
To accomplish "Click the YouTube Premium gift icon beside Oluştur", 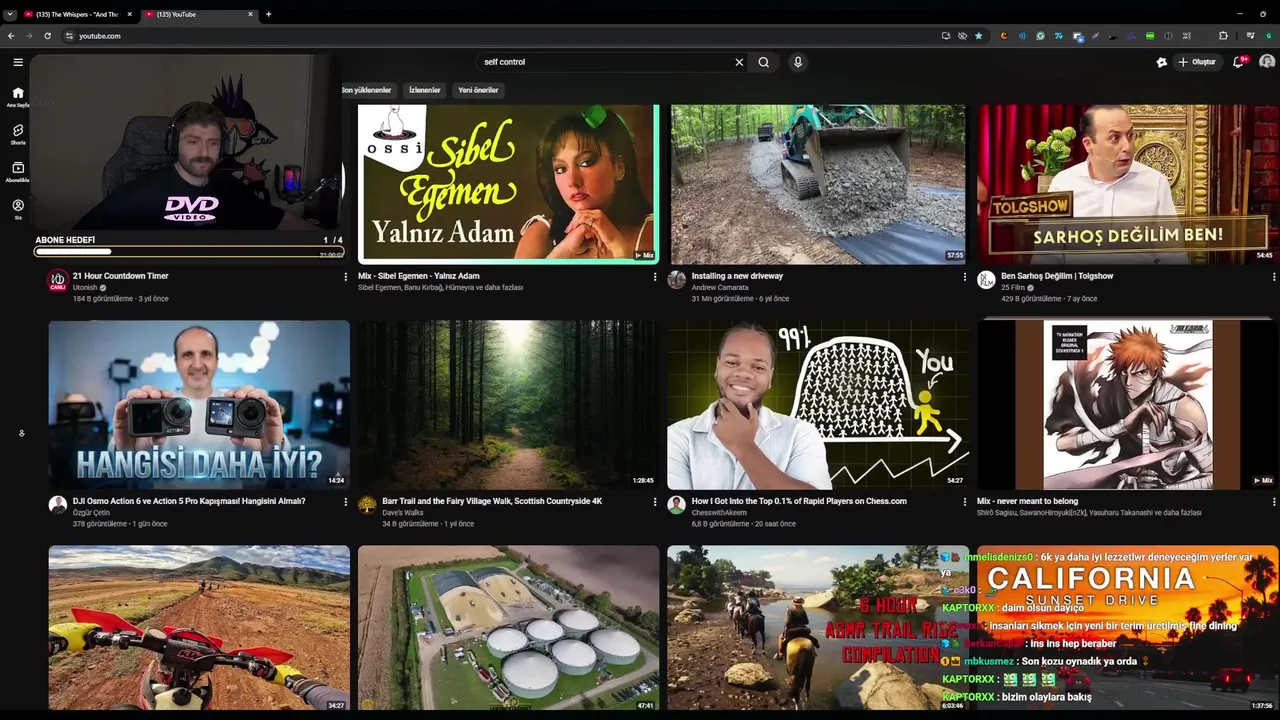I will [1161, 62].
